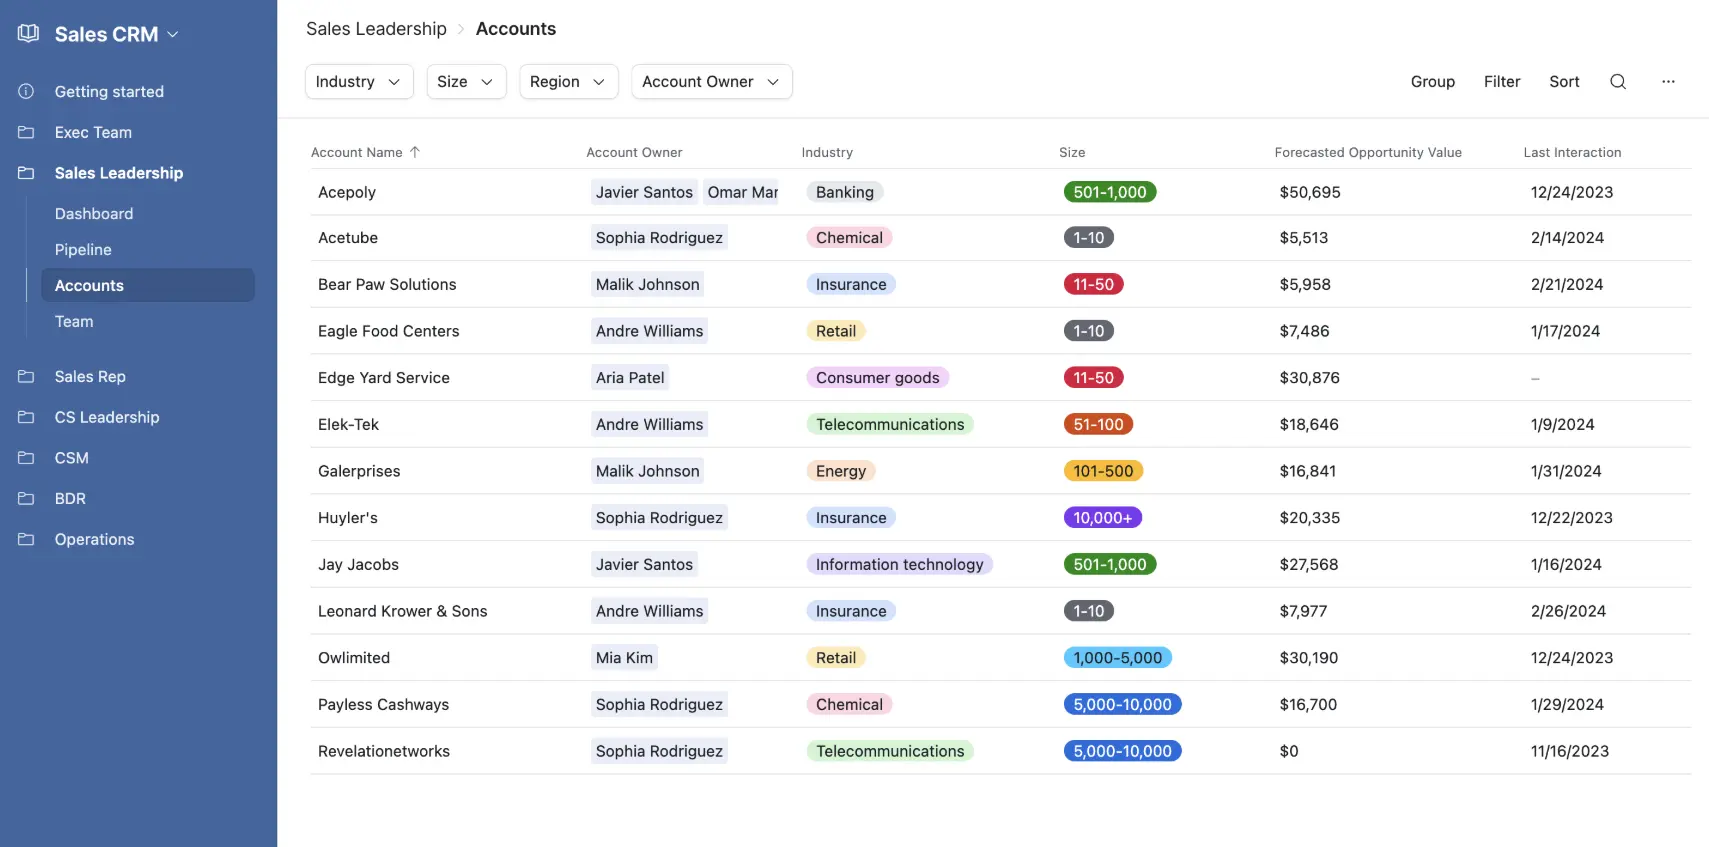This screenshot has width=1709, height=847.
Task: Expand the Size filter dropdown
Action: coord(466,82)
